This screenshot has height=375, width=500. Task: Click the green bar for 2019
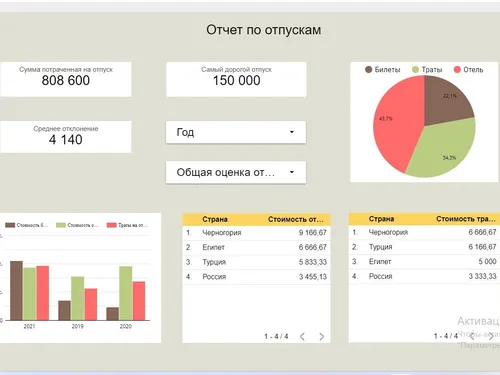pos(78,298)
